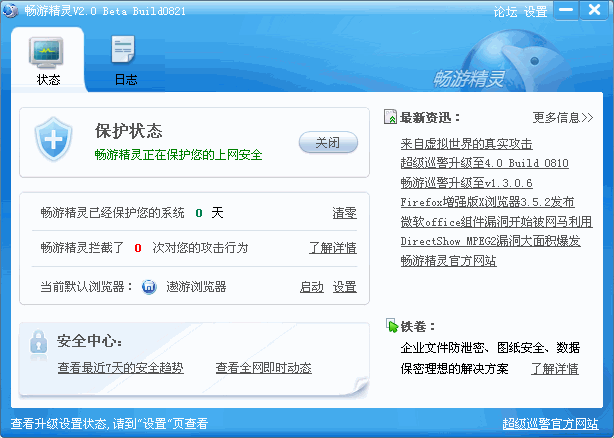Click the 最新资讯 heading text

coord(430,117)
